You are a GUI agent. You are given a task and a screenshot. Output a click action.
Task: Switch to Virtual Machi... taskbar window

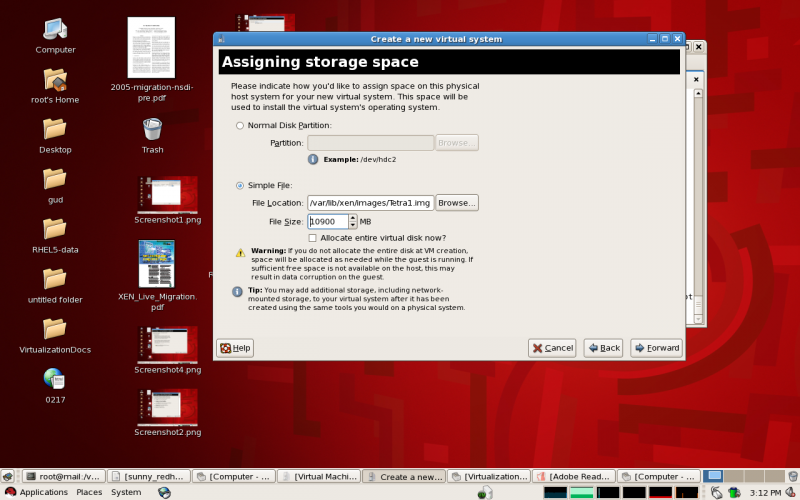[x=319, y=477]
